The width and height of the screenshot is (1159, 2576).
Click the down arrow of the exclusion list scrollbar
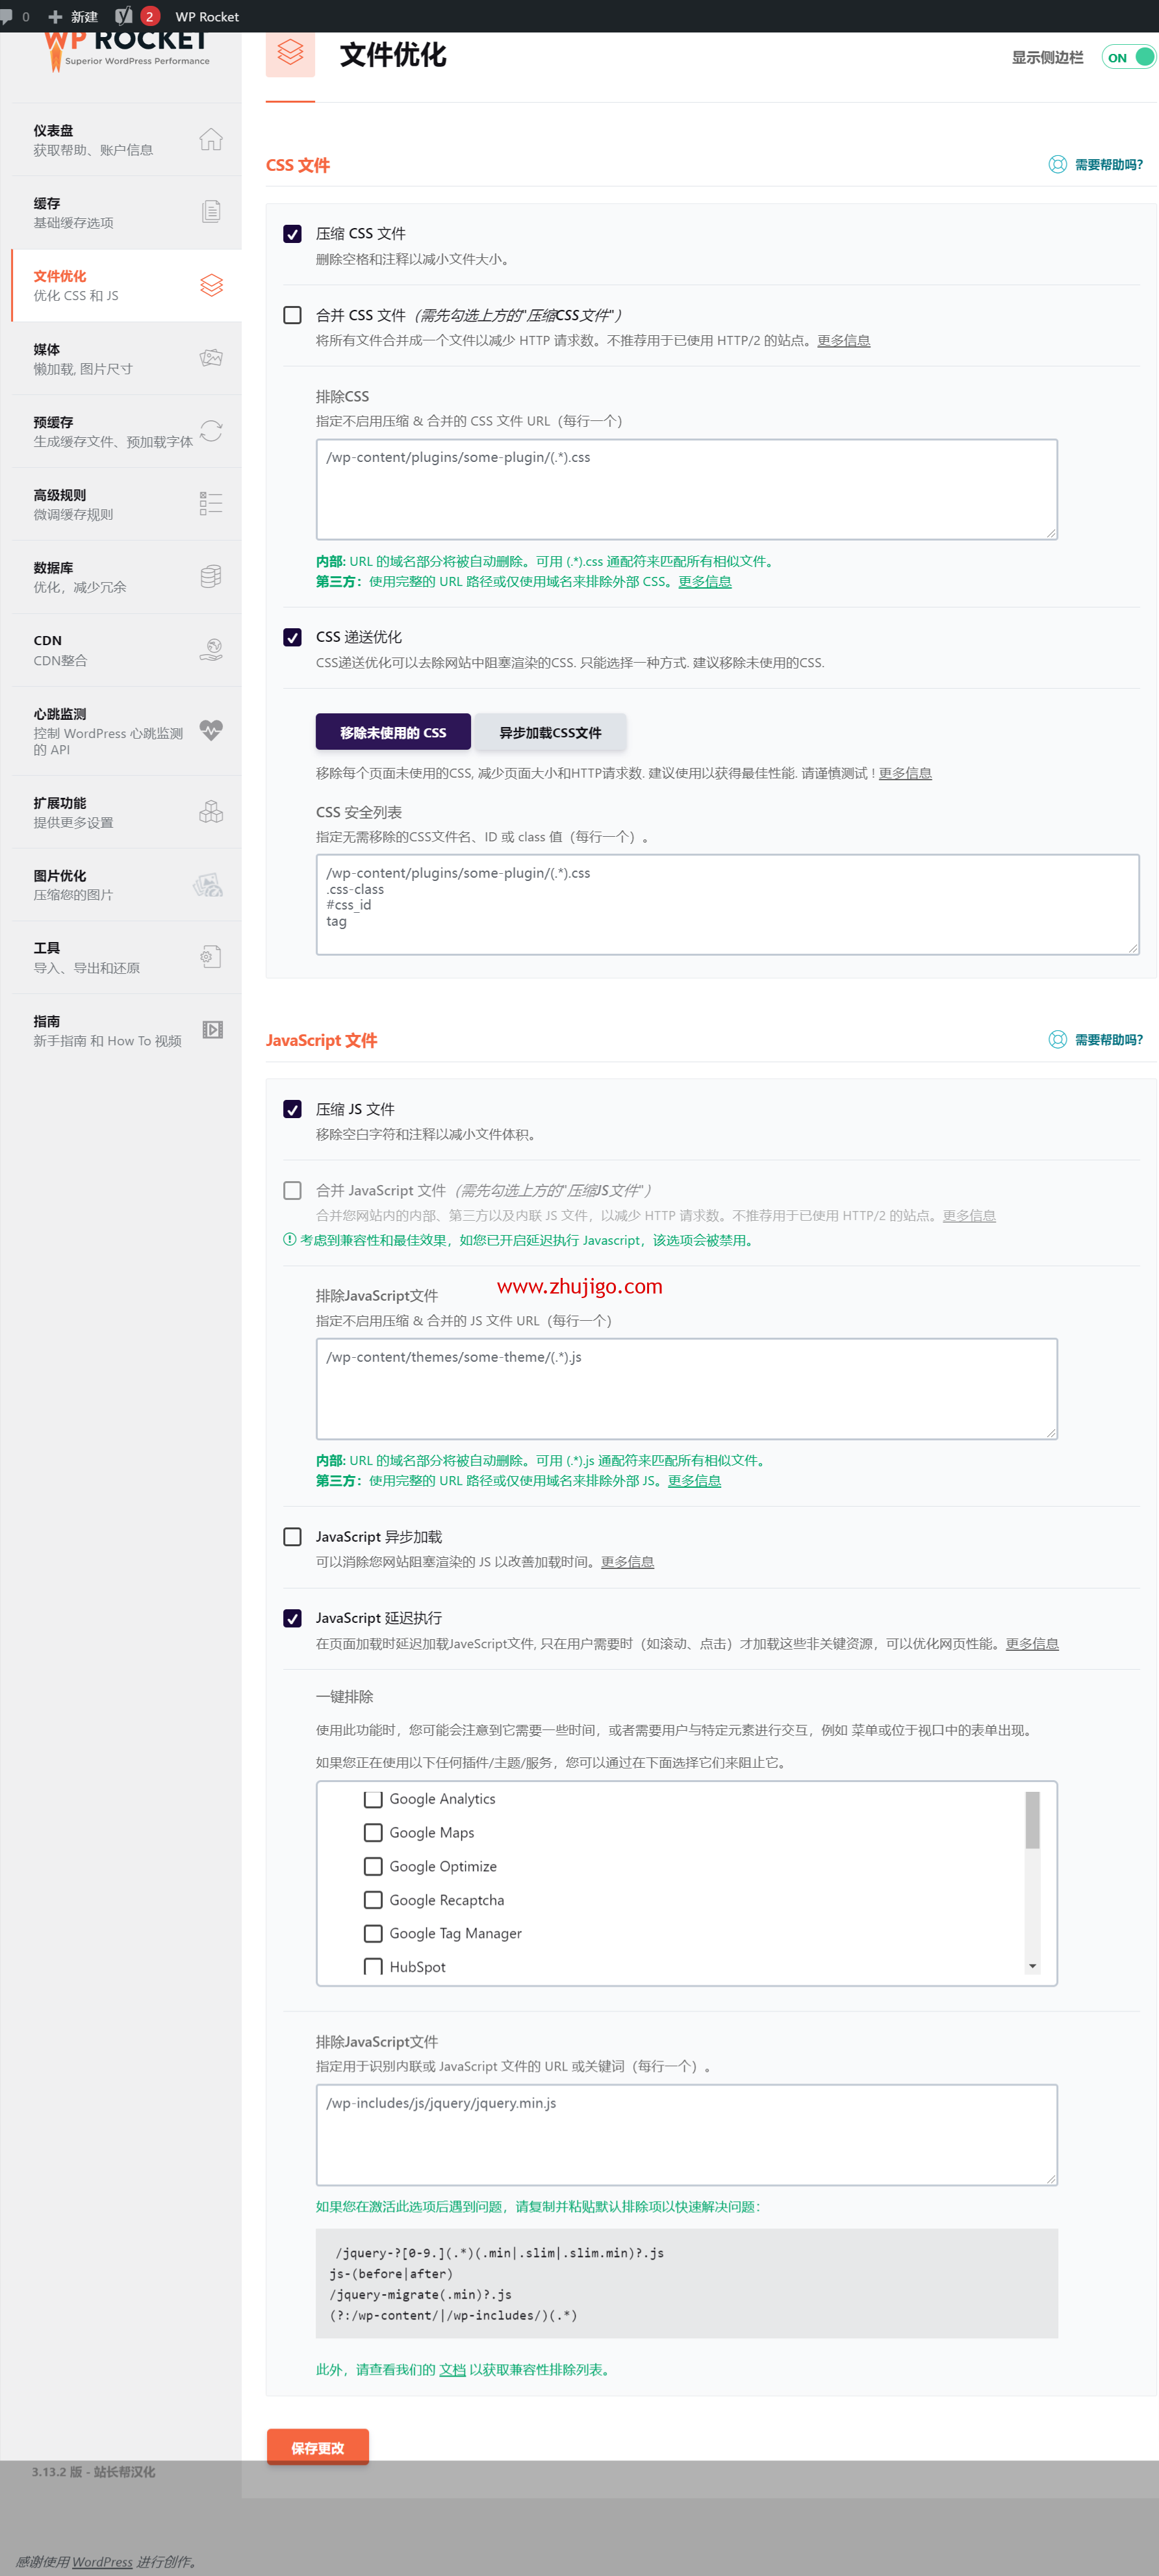pos(1032,1966)
